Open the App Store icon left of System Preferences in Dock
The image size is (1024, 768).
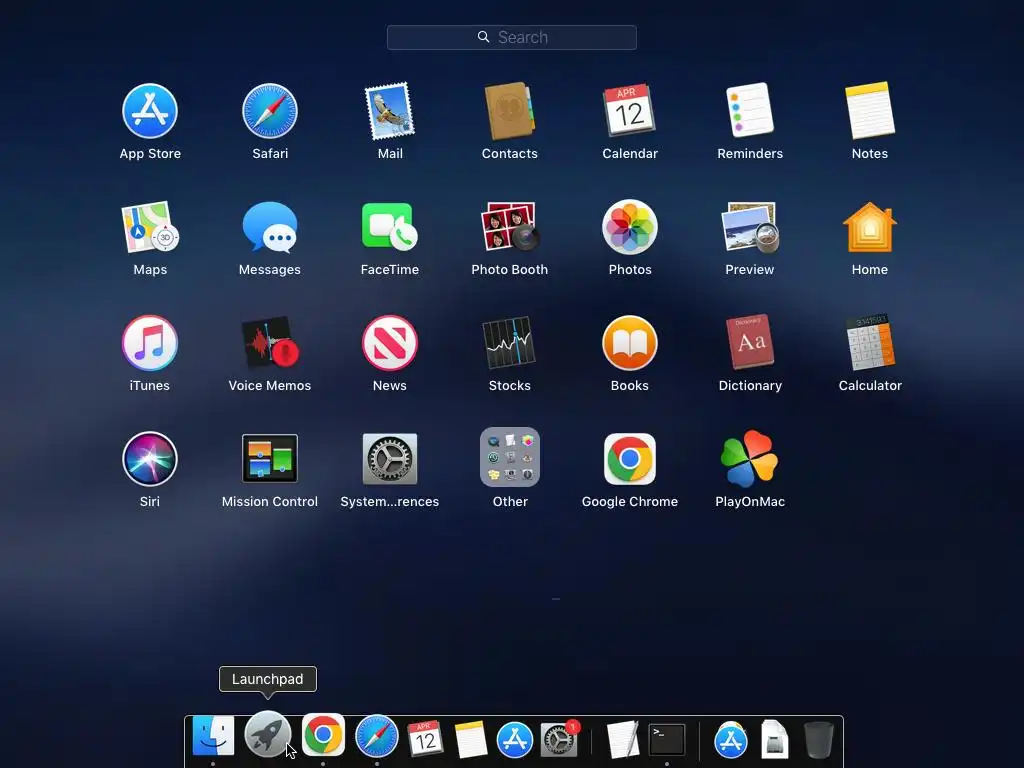(x=515, y=740)
